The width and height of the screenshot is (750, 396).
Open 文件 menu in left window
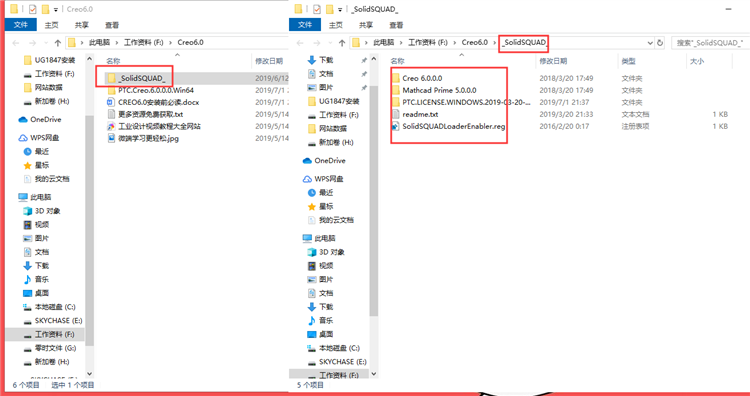pos(20,25)
